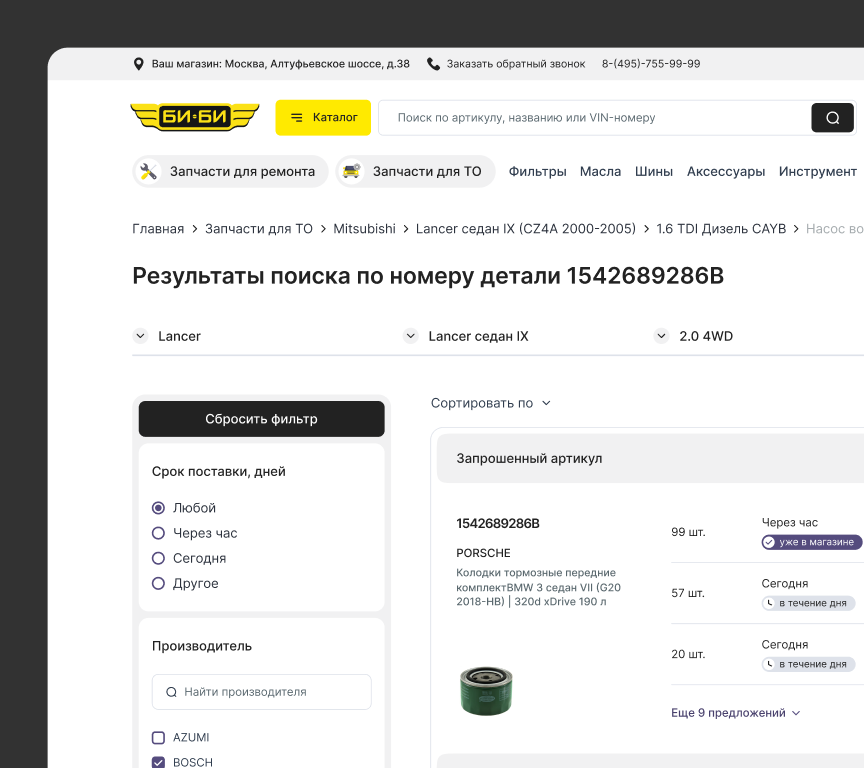
Task: Click the hamburger icon in Каталог button
Action: coord(294,117)
